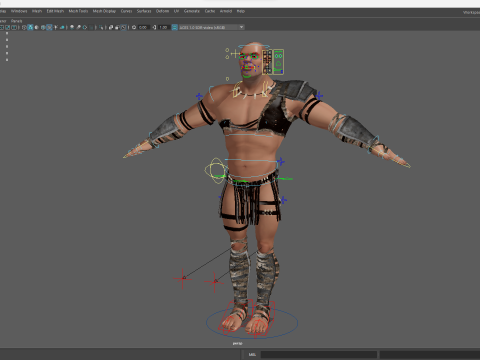This screenshot has width=480, height=360.
Task: Open the Deform menu
Action: [x=162, y=11]
